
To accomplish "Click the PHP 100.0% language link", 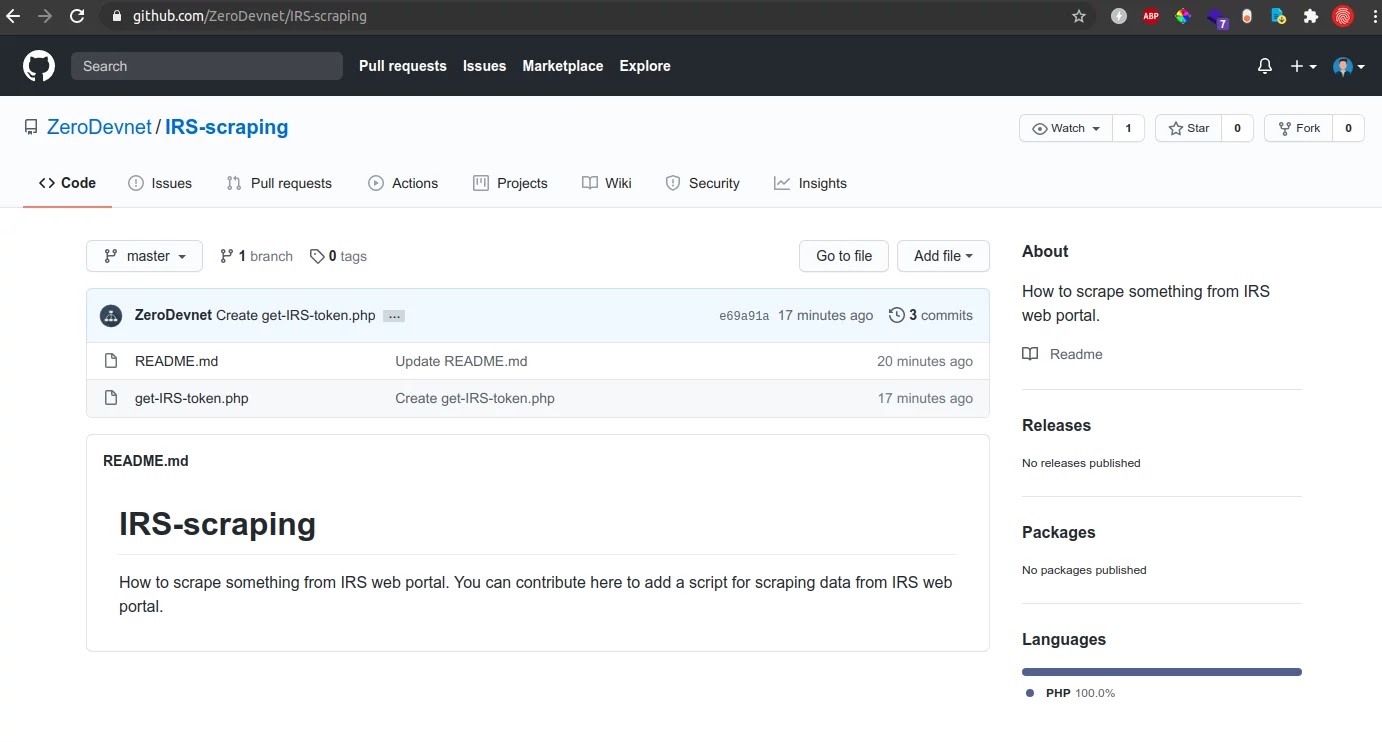I will pos(1071,693).
